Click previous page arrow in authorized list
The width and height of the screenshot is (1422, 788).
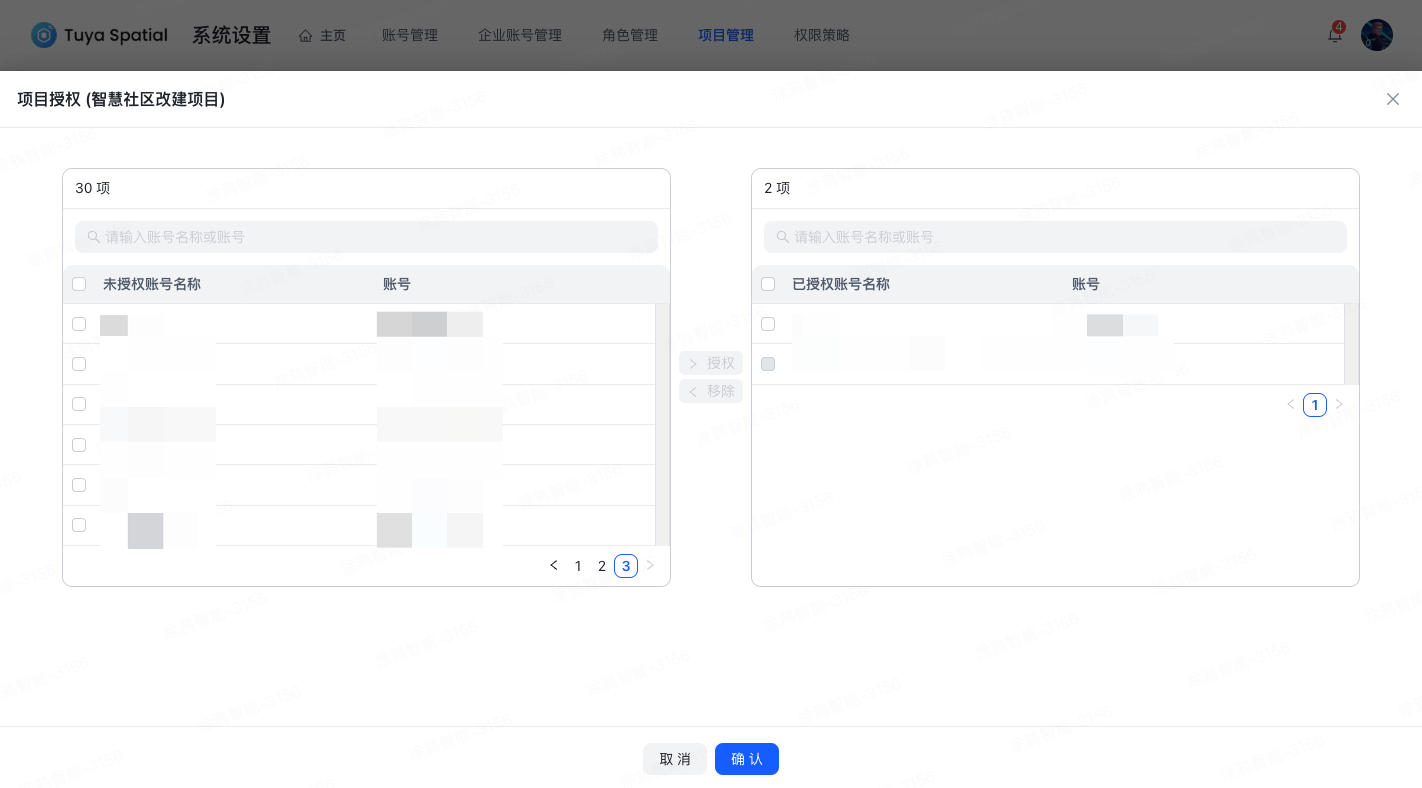(1291, 405)
